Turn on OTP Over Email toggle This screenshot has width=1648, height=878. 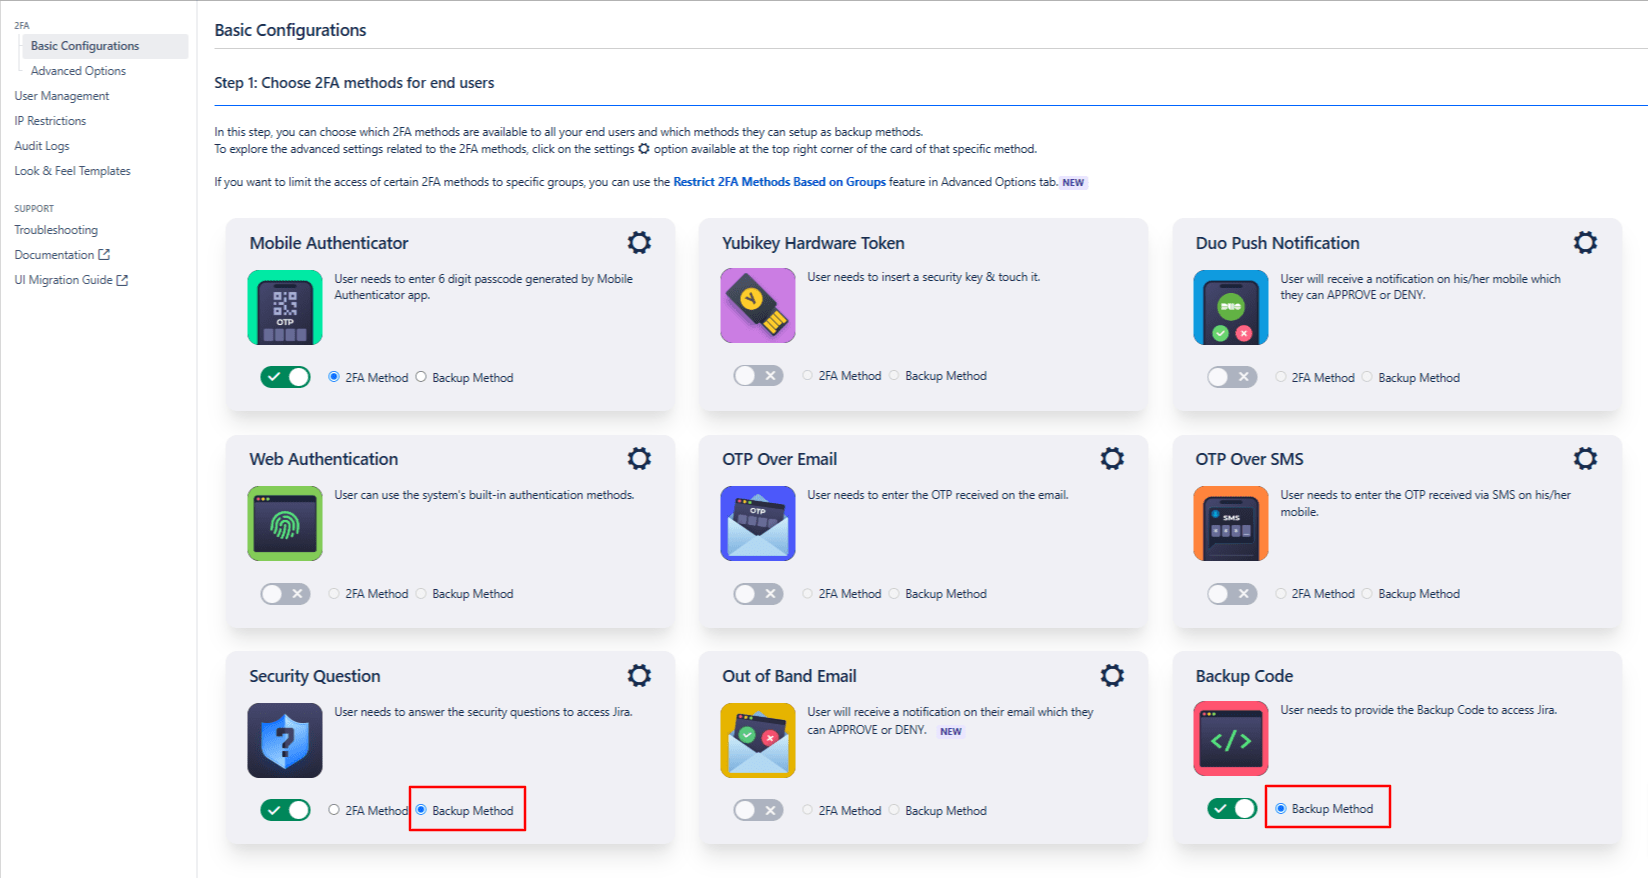[758, 594]
